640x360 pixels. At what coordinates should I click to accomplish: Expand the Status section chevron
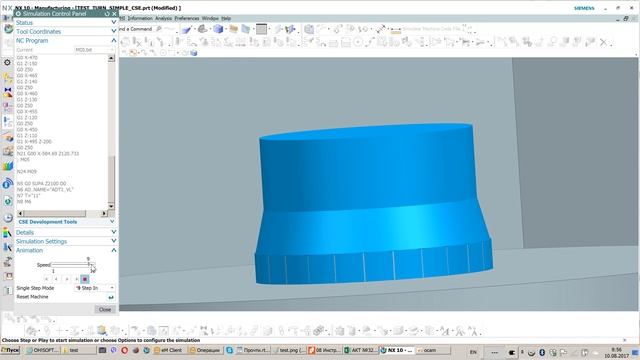click(x=113, y=22)
